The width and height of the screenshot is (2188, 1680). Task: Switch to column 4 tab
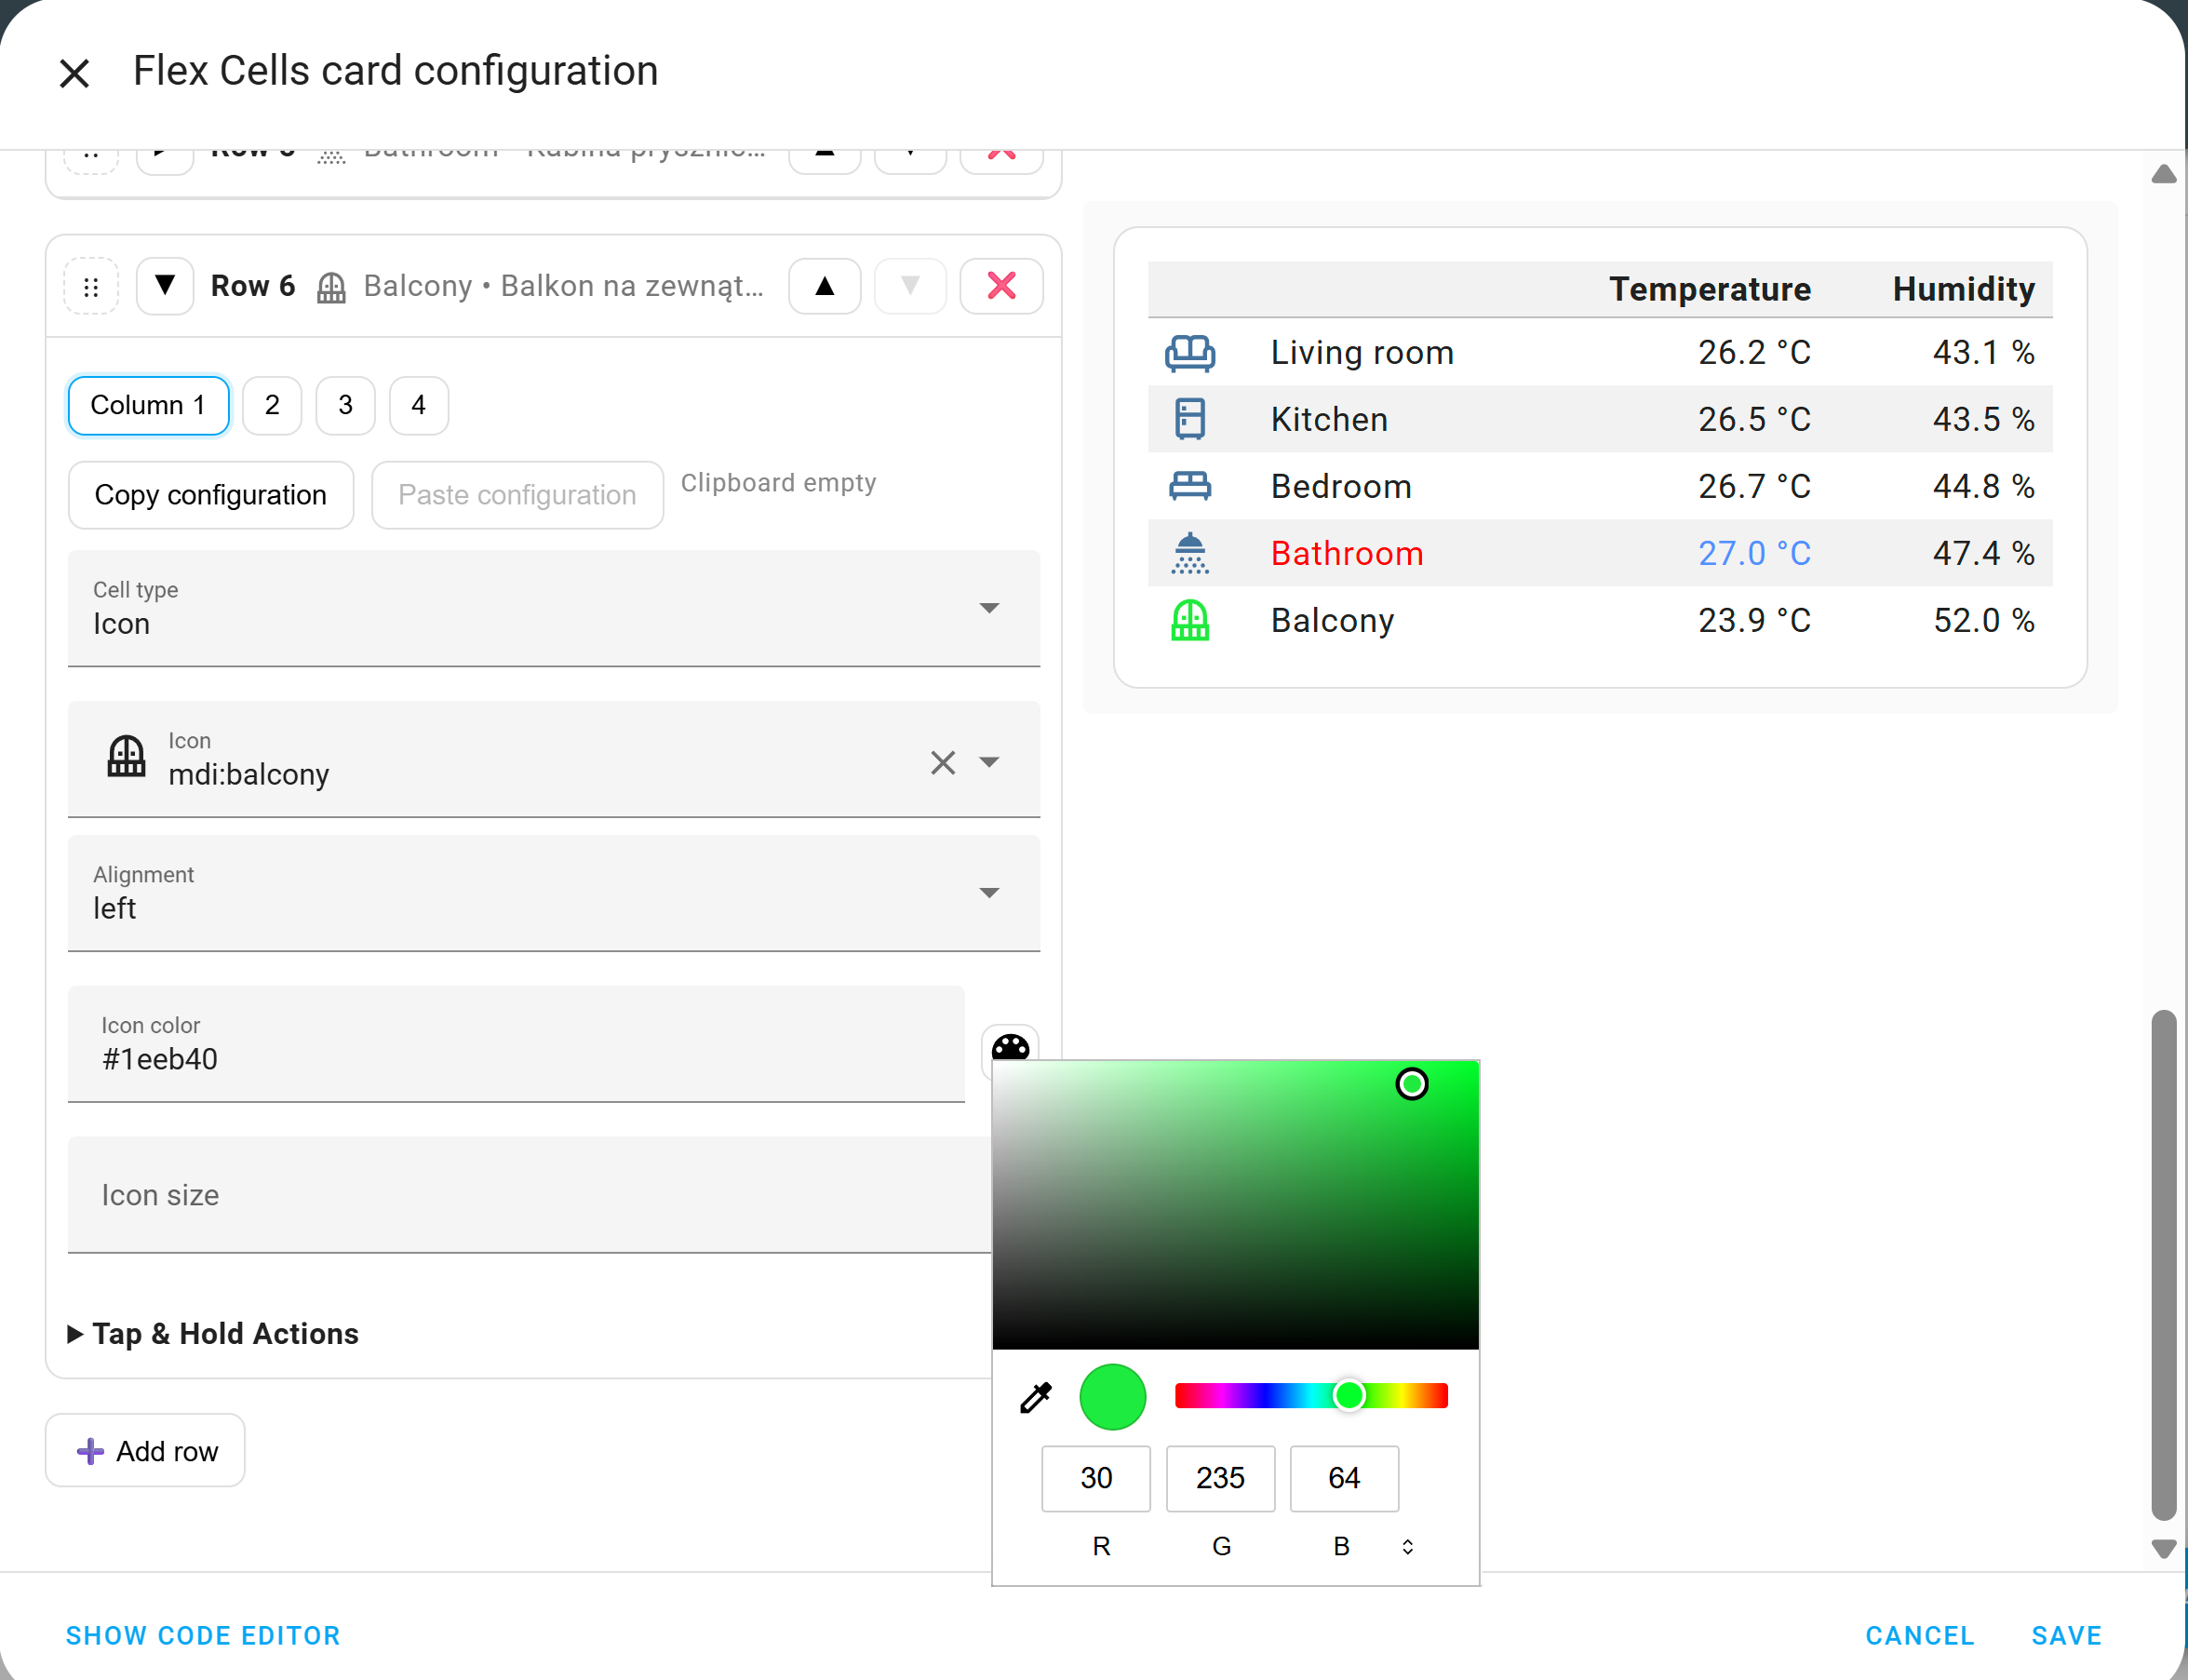(x=418, y=405)
